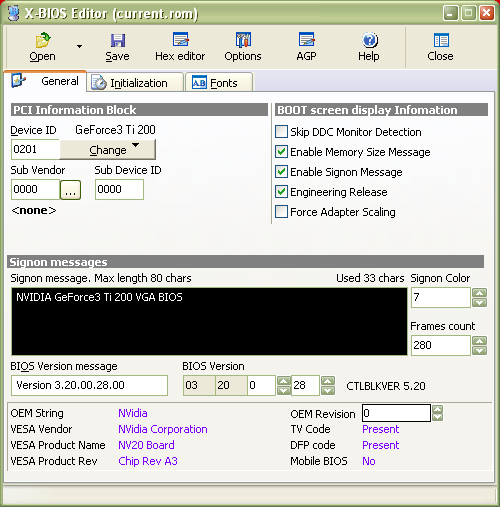Enable Skip DDC Monitor Detection
Screen dimensions: 500x507
tap(281, 132)
